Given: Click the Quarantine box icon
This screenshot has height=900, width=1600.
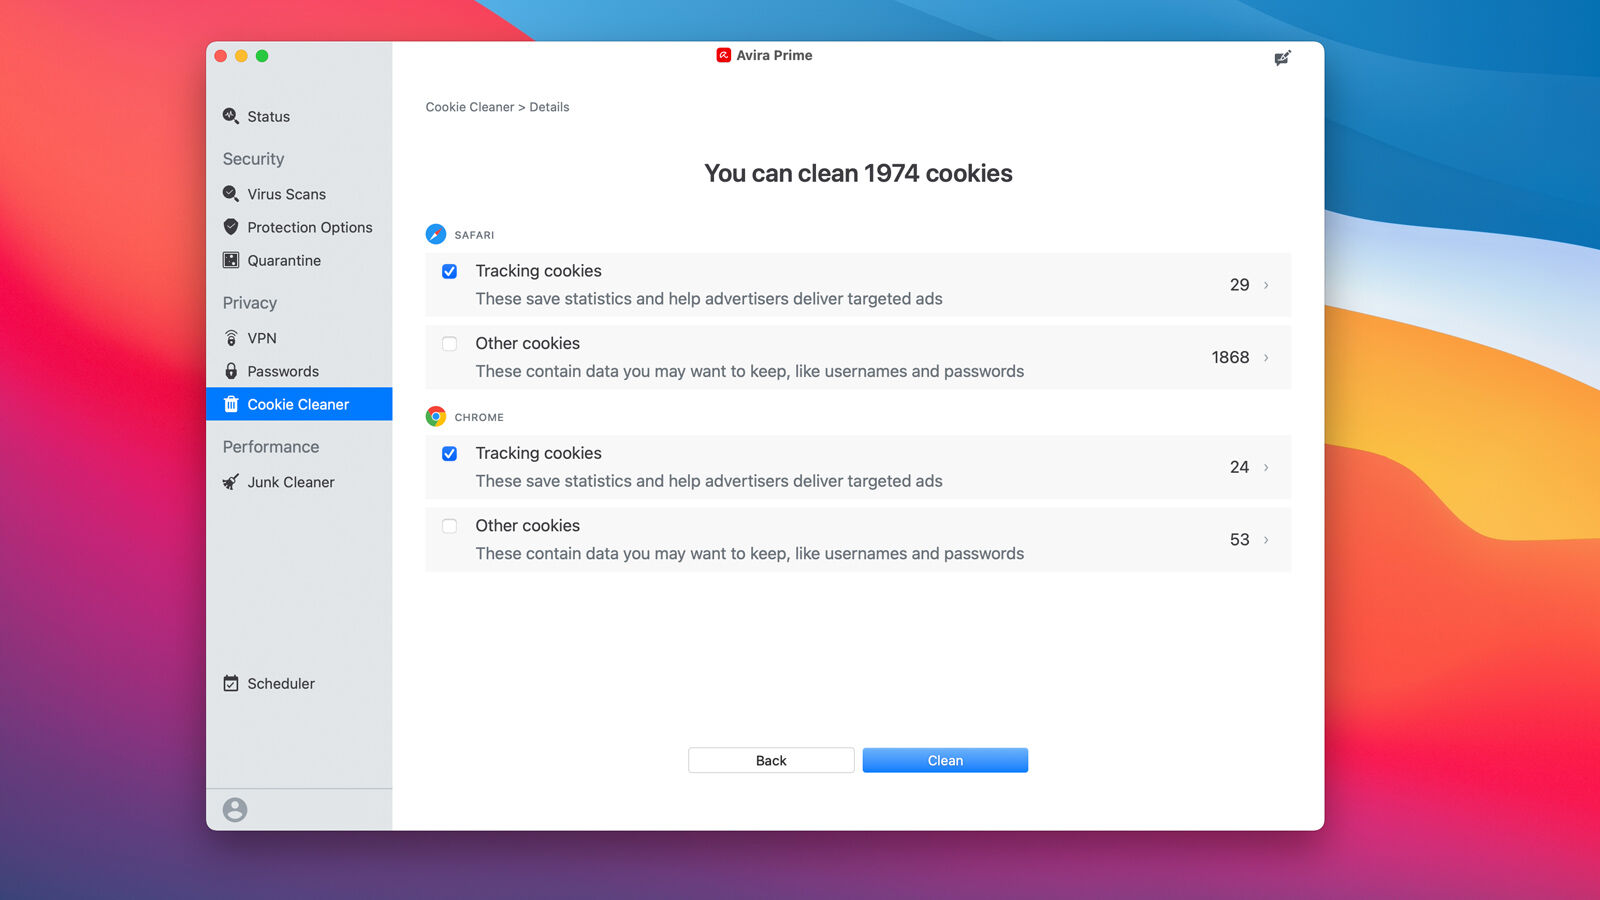Looking at the screenshot, I should tap(231, 260).
